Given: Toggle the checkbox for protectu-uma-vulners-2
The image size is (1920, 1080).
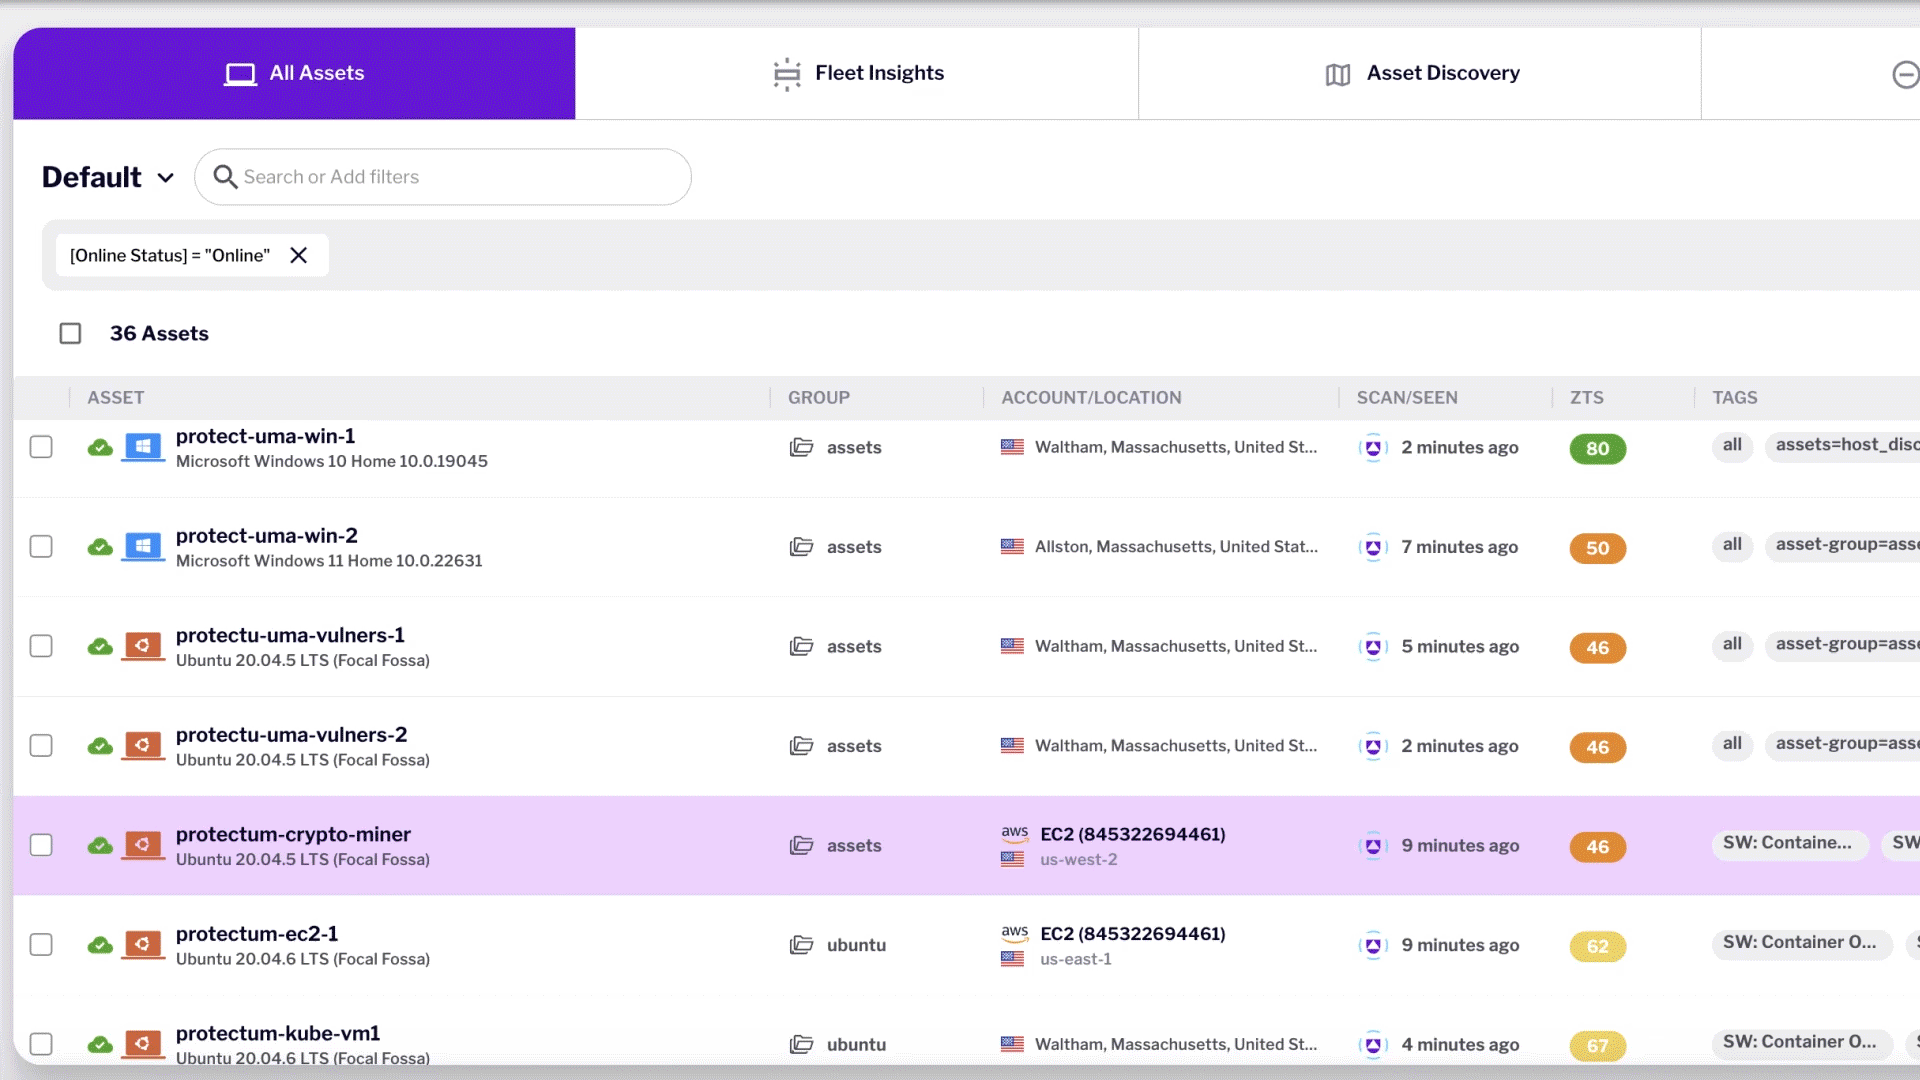Looking at the screenshot, I should 40,745.
